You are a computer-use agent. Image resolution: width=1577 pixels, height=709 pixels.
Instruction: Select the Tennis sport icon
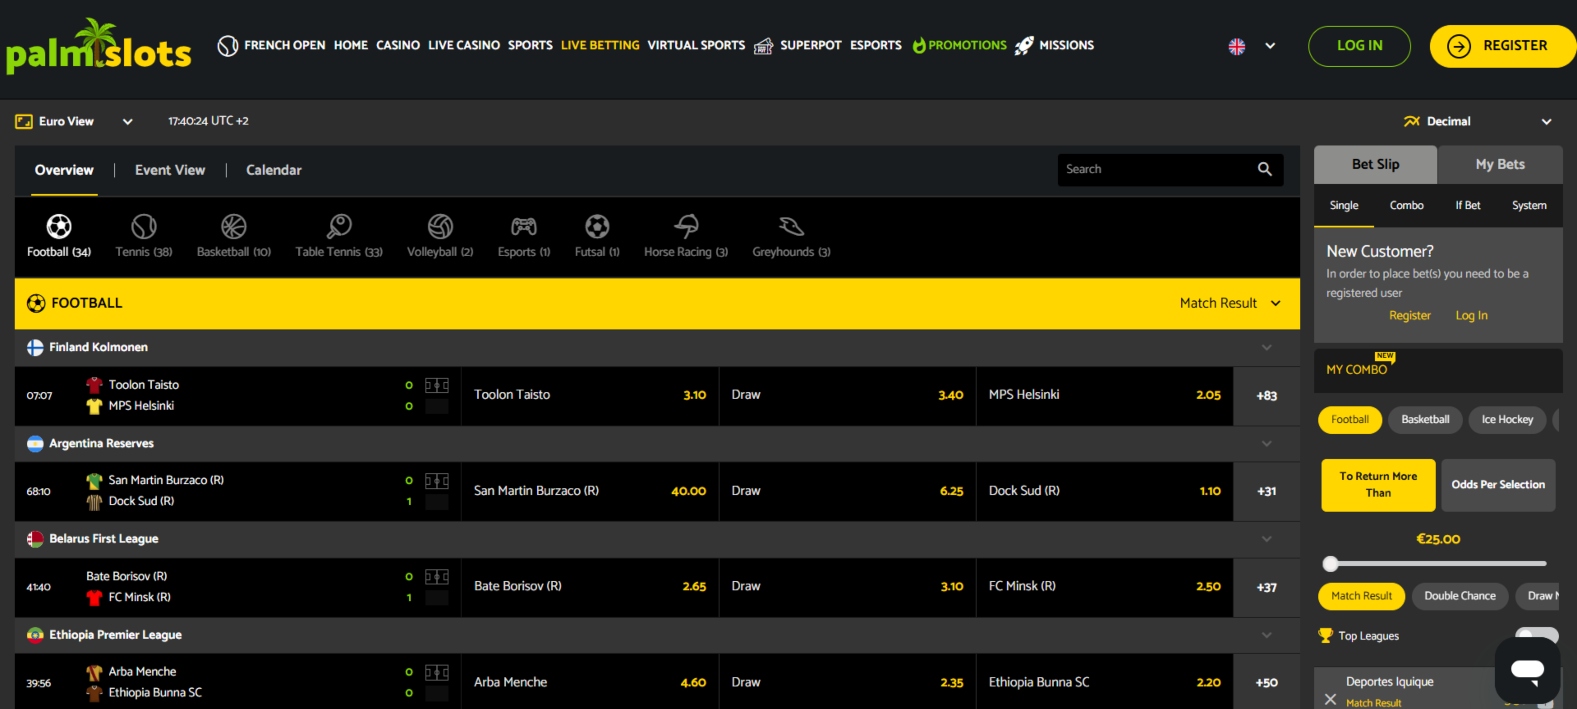[x=144, y=226]
